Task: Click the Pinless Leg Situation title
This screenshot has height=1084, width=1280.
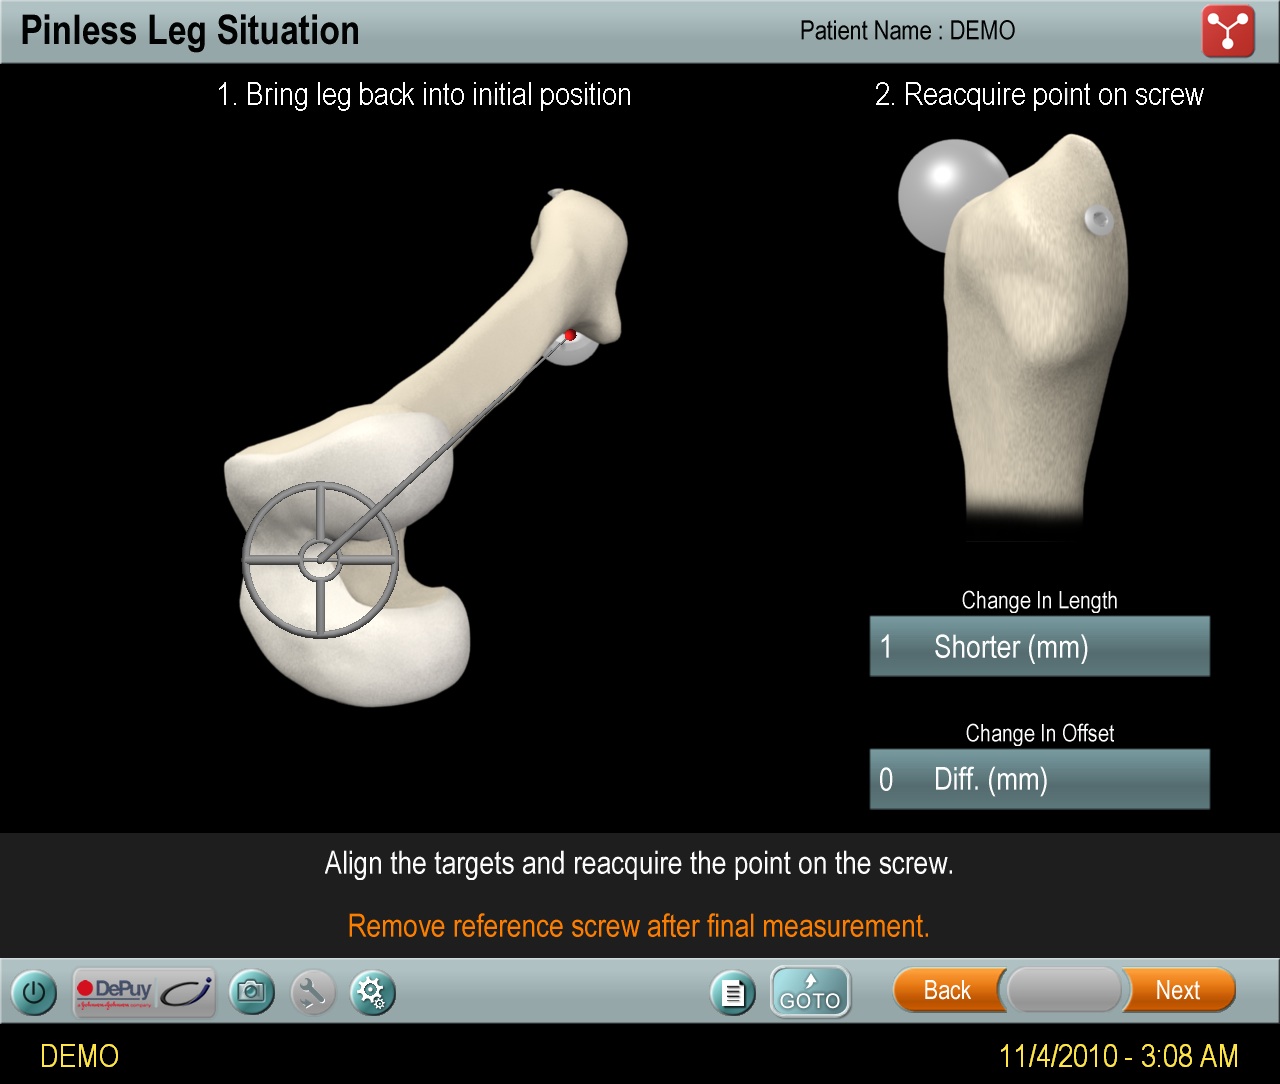Action: 190,31
